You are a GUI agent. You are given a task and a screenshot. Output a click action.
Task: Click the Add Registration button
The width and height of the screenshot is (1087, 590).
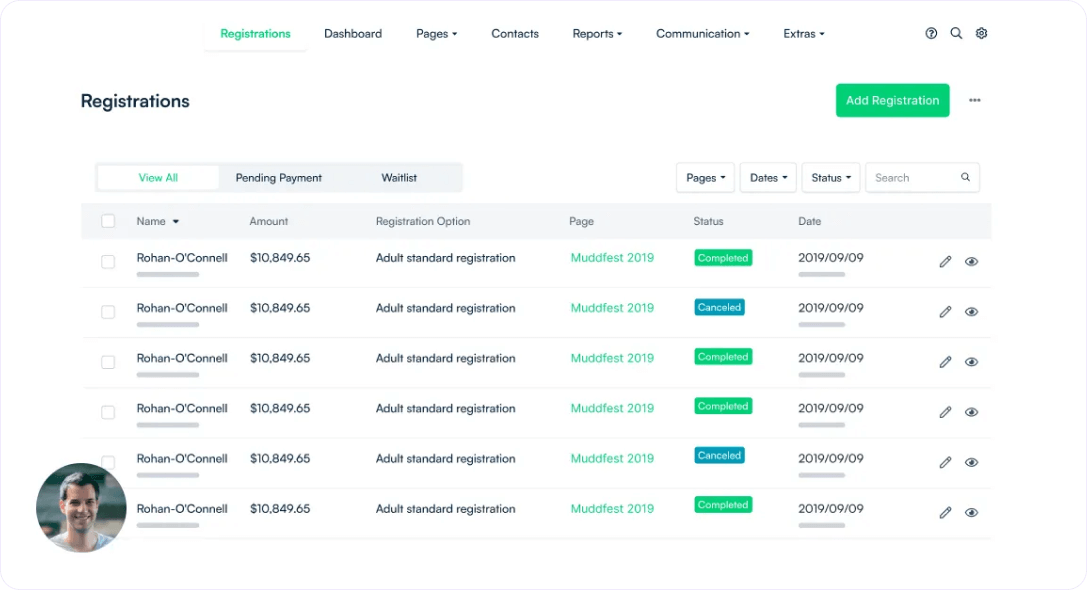892,100
